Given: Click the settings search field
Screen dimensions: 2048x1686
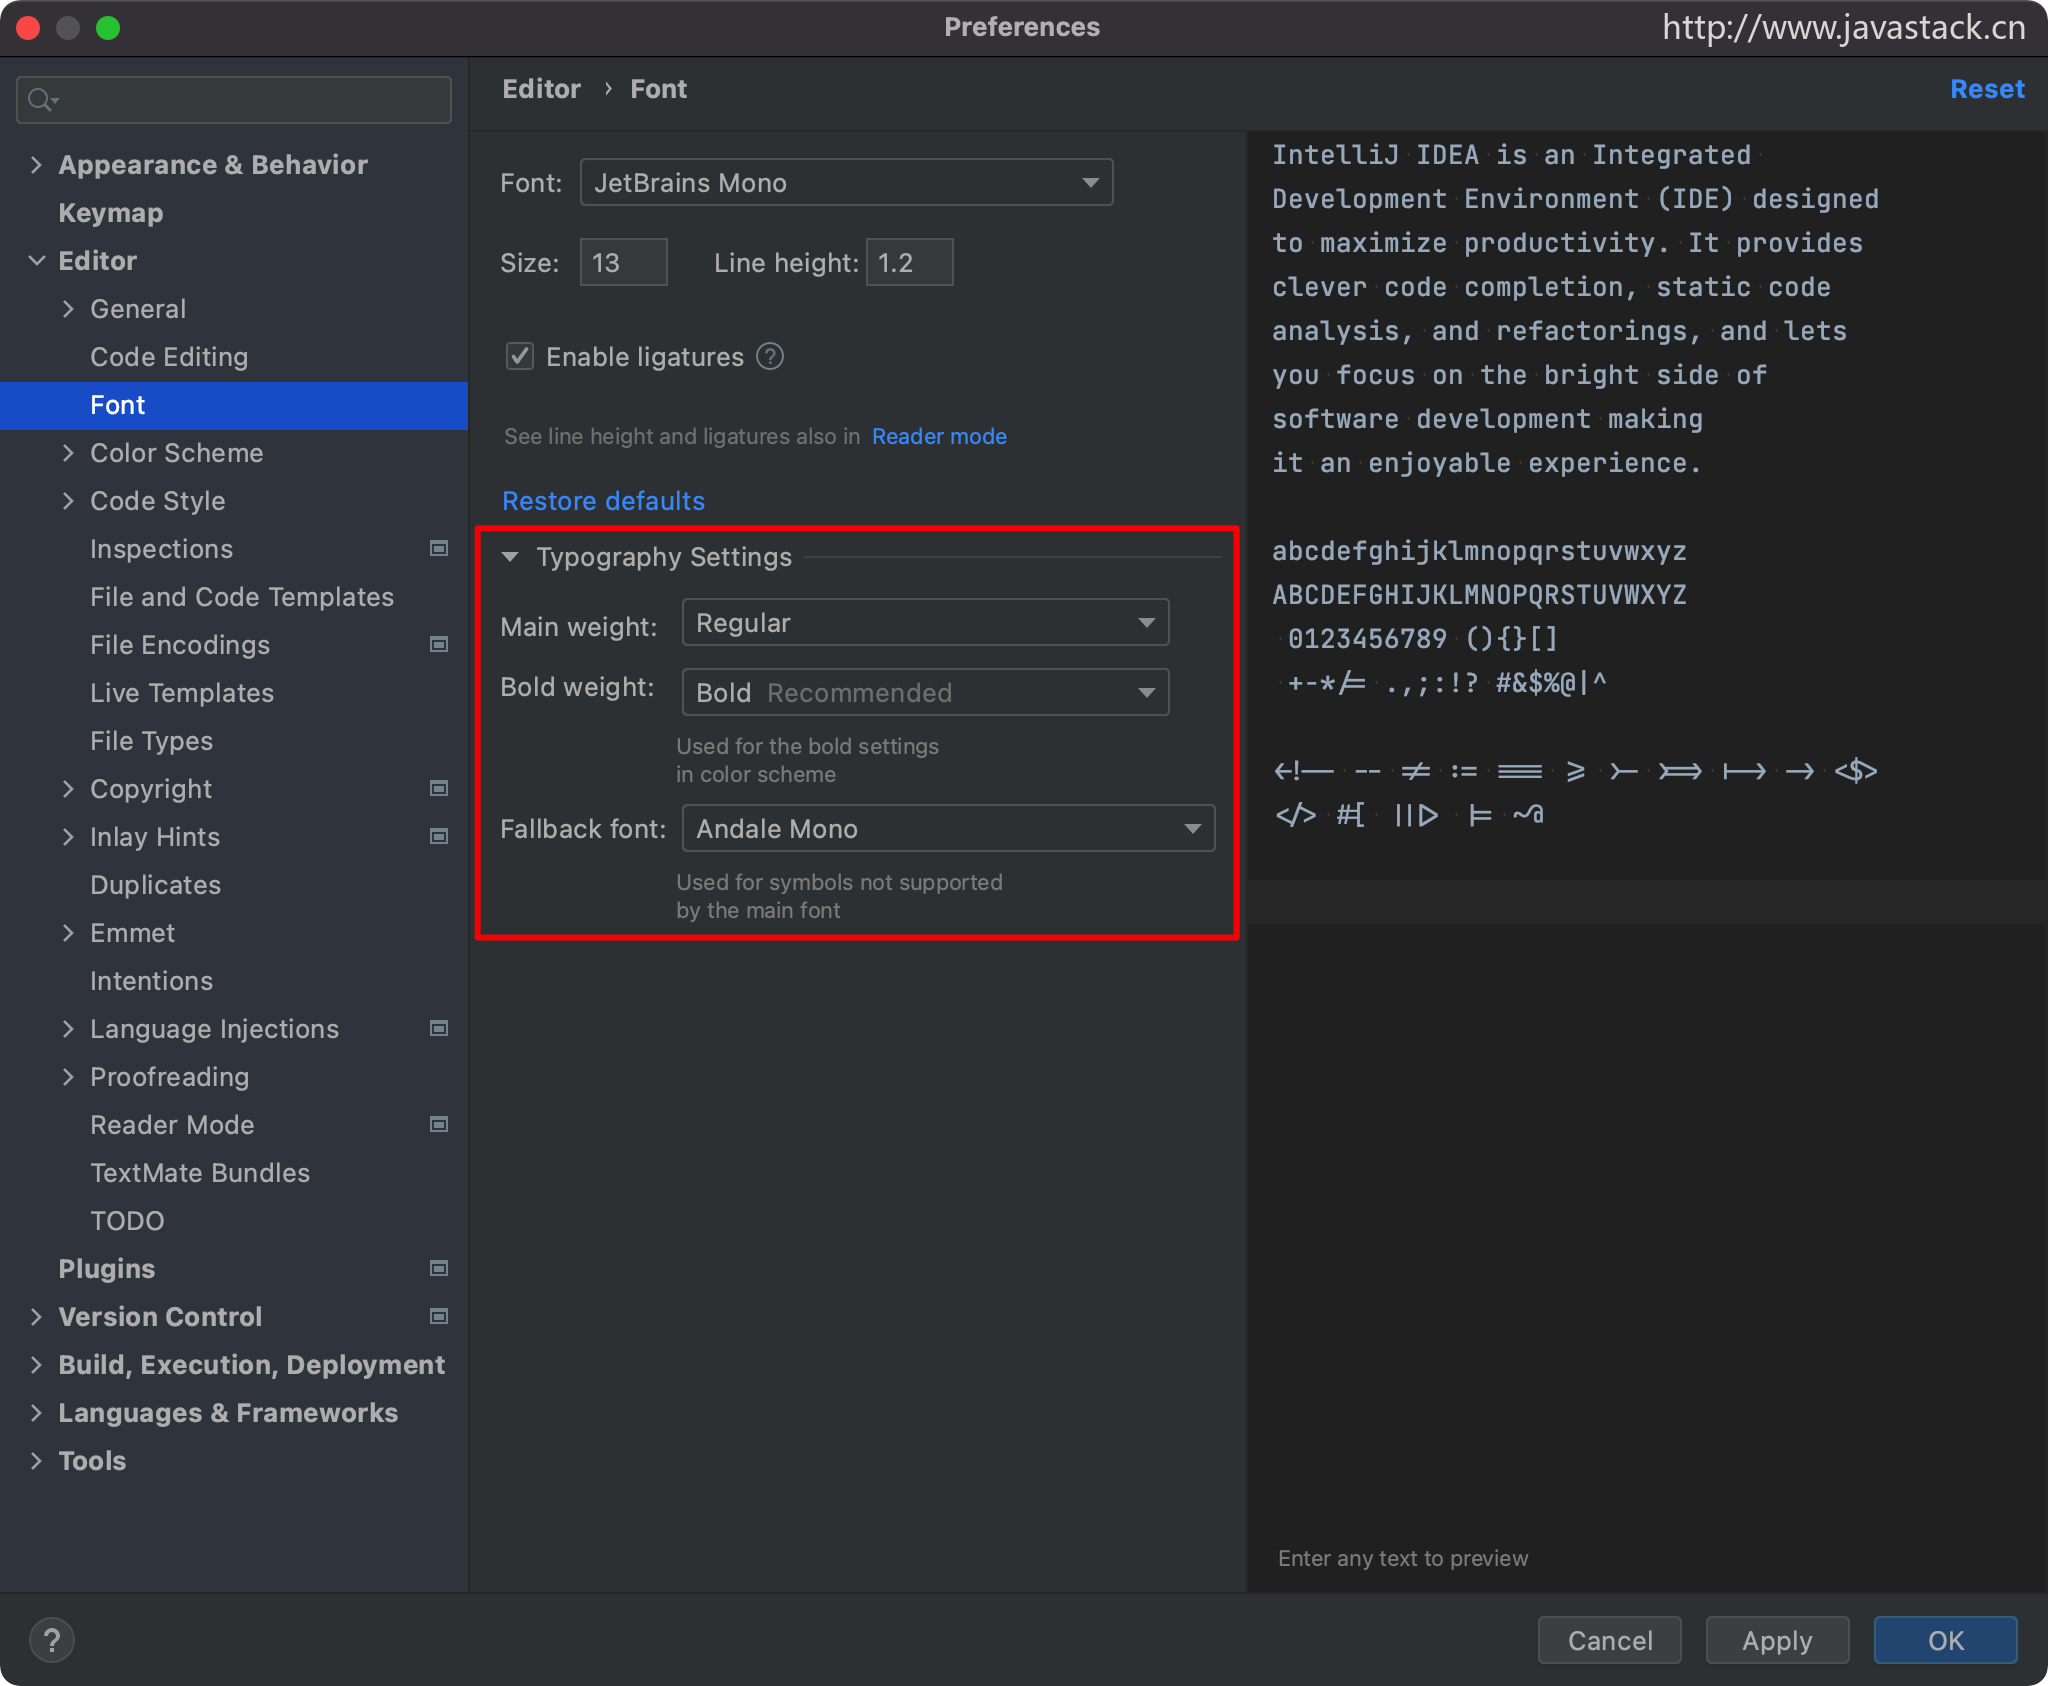Looking at the screenshot, I should click(234, 100).
